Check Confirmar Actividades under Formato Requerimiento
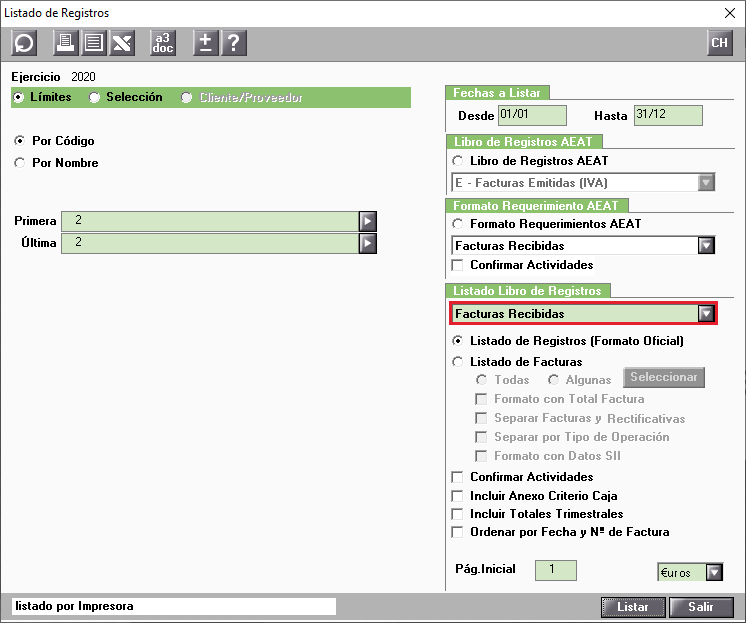This screenshot has width=746, height=623. [458, 265]
